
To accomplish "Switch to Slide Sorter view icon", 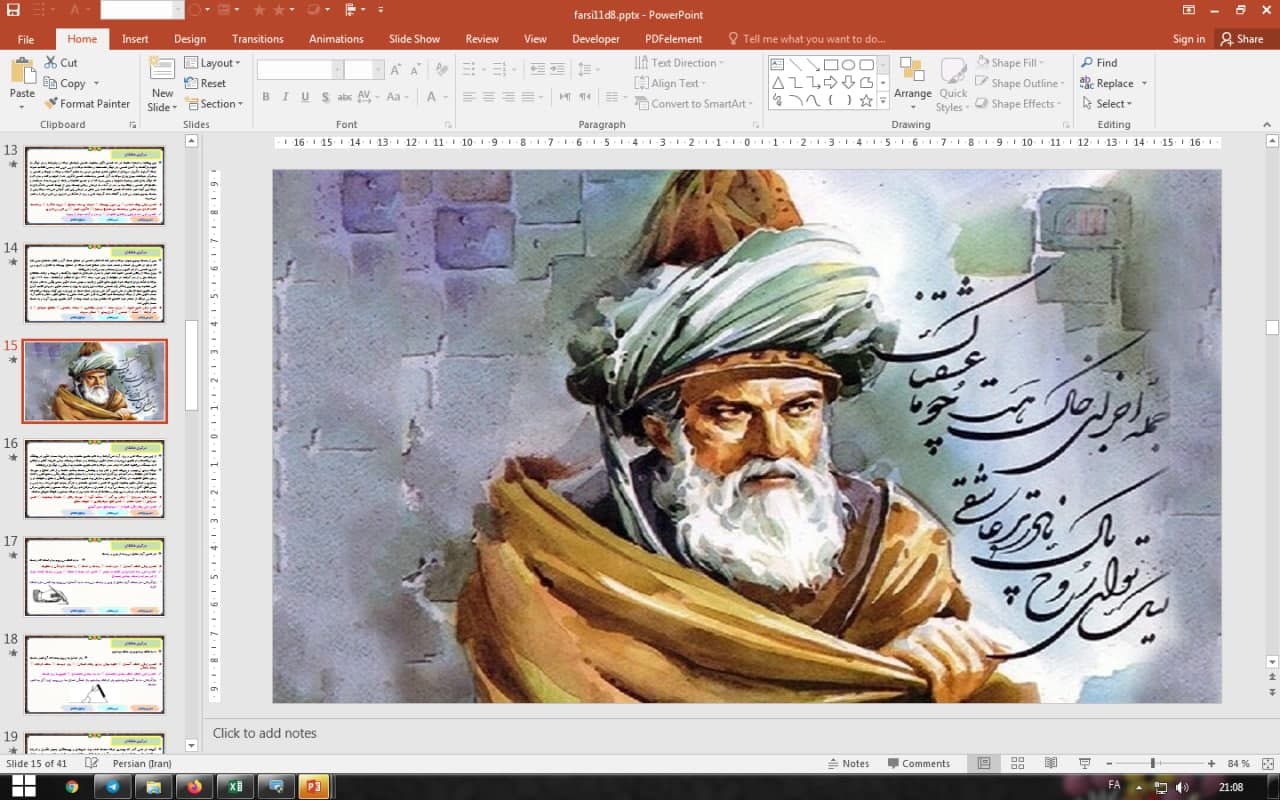I will [x=1017, y=763].
